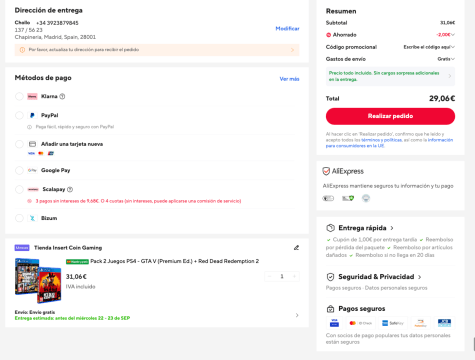This screenshot has height=360, width=475.
Task: Click the Visa payment badge under Pagos seguros
Action: click(x=334, y=323)
